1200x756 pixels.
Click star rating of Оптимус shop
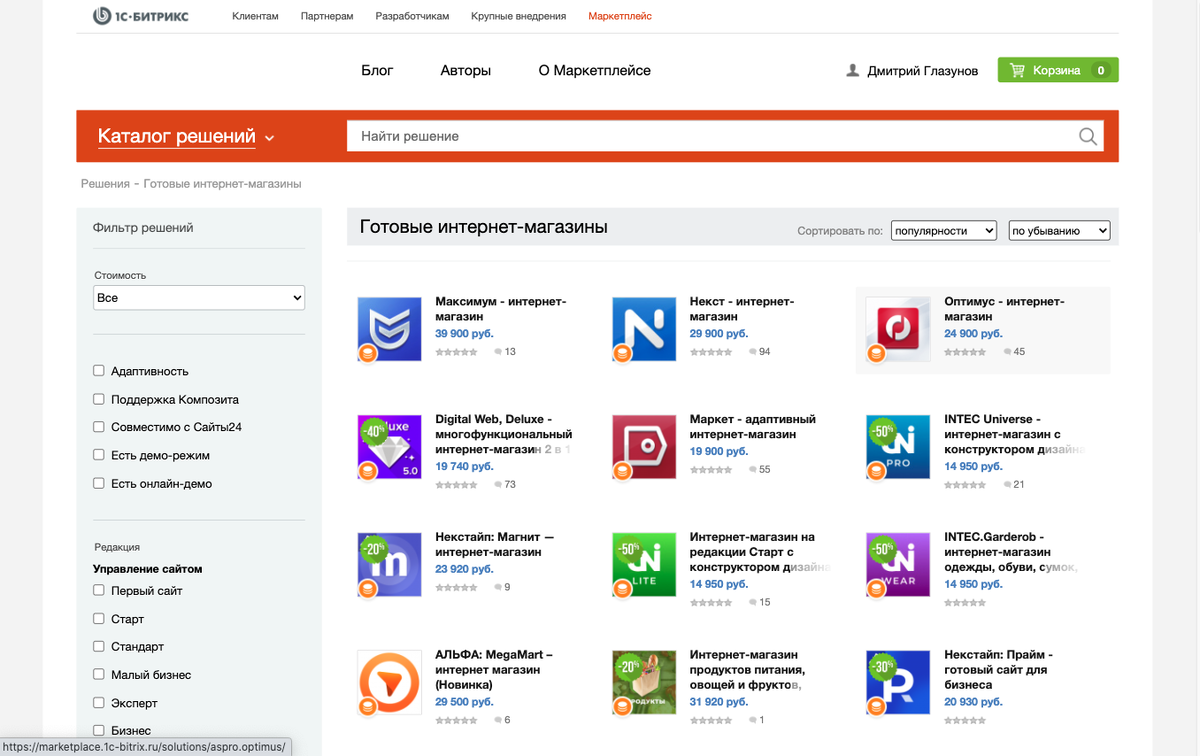pos(965,352)
